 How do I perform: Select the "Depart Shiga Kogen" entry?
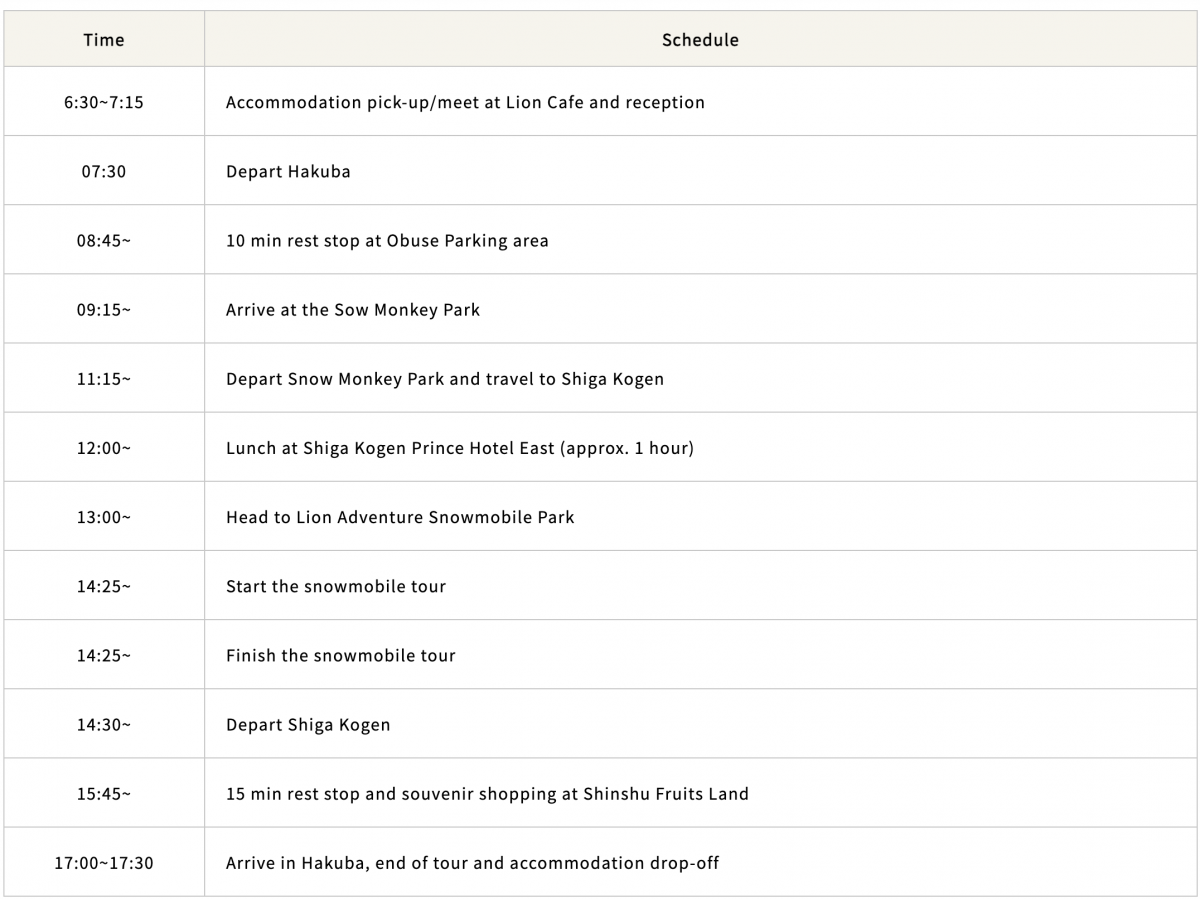pos(308,724)
